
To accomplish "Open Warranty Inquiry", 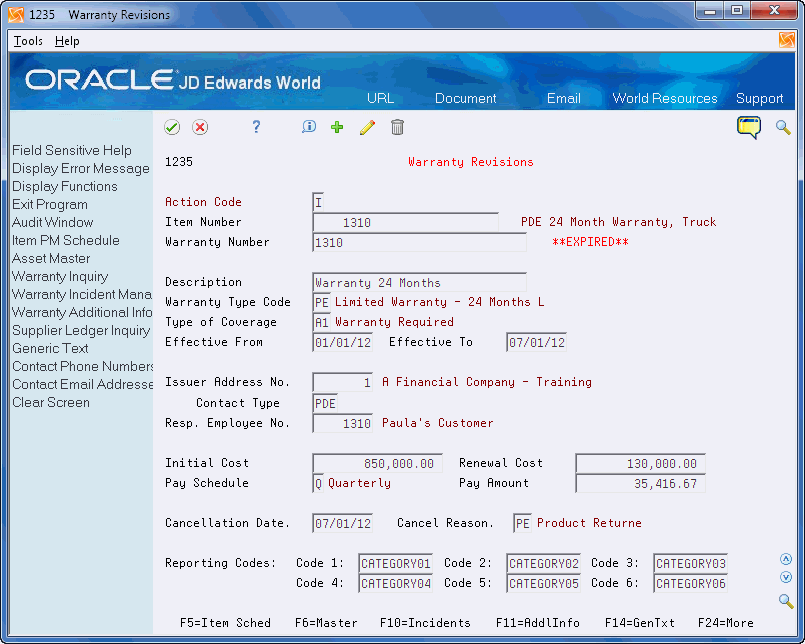I will tap(60, 276).
